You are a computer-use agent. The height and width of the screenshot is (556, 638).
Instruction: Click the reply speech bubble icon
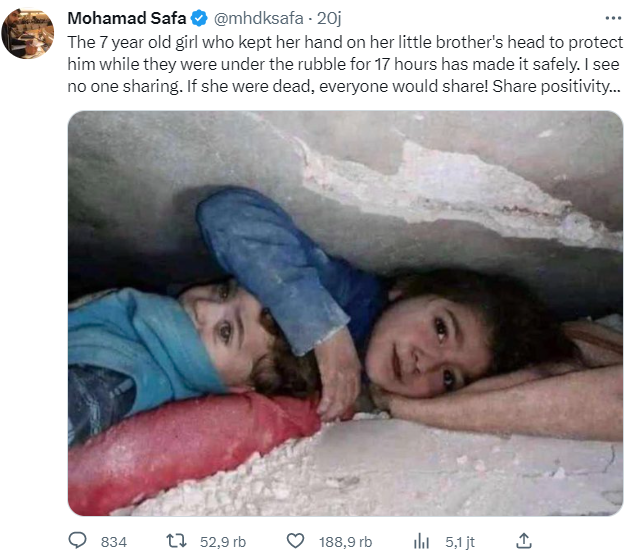click(79, 541)
